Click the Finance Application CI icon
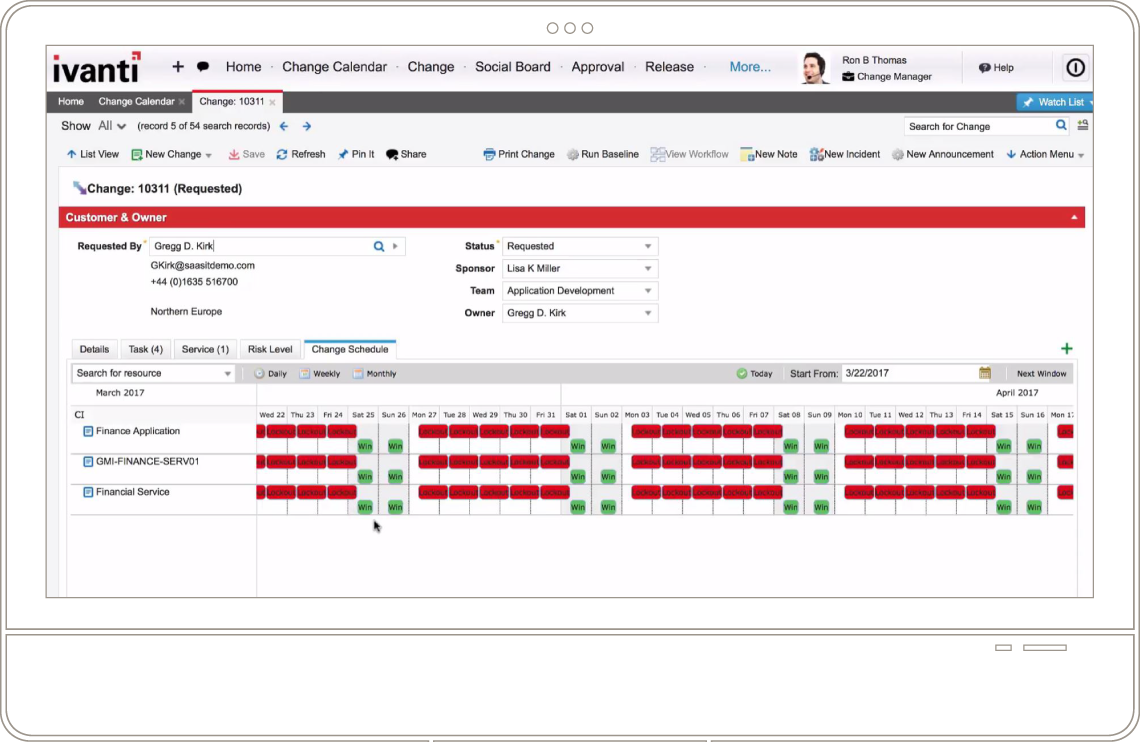This screenshot has width=1140, height=742. coord(88,432)
